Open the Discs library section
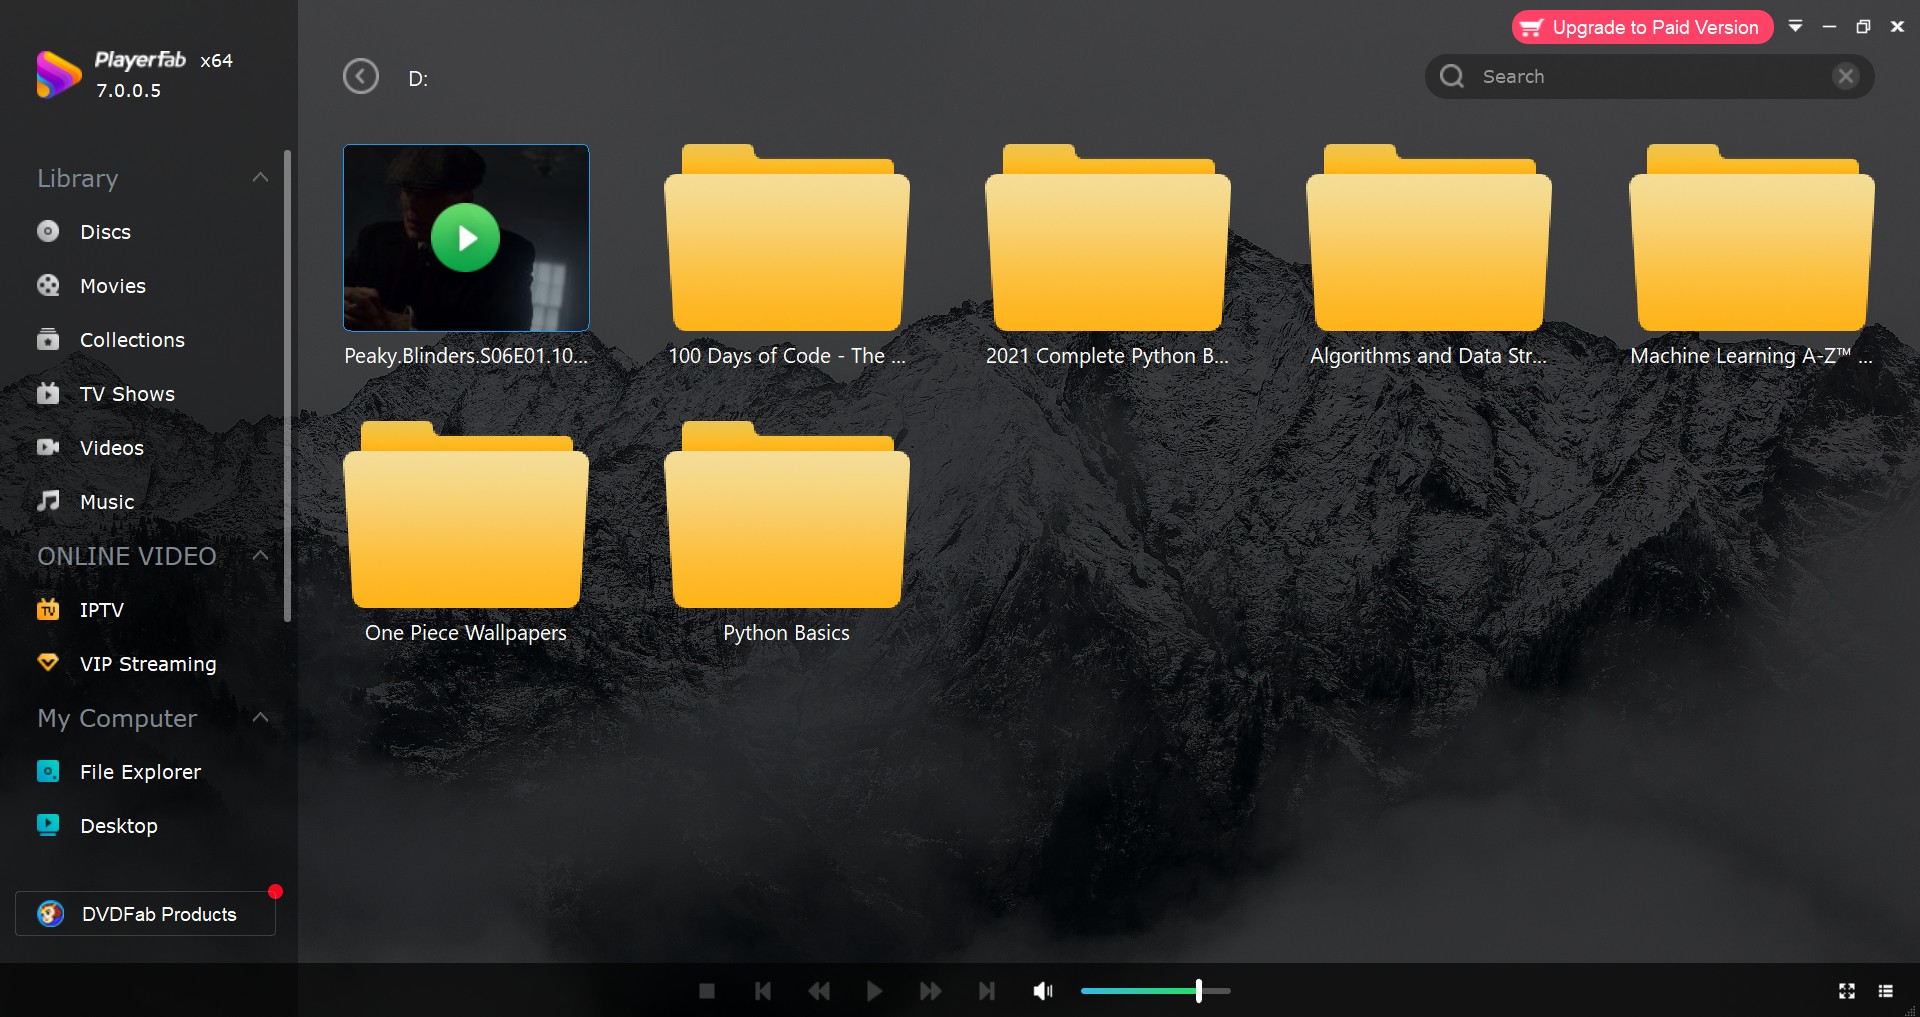This screenshot has width=1920, height=1017. click(105, 232)
